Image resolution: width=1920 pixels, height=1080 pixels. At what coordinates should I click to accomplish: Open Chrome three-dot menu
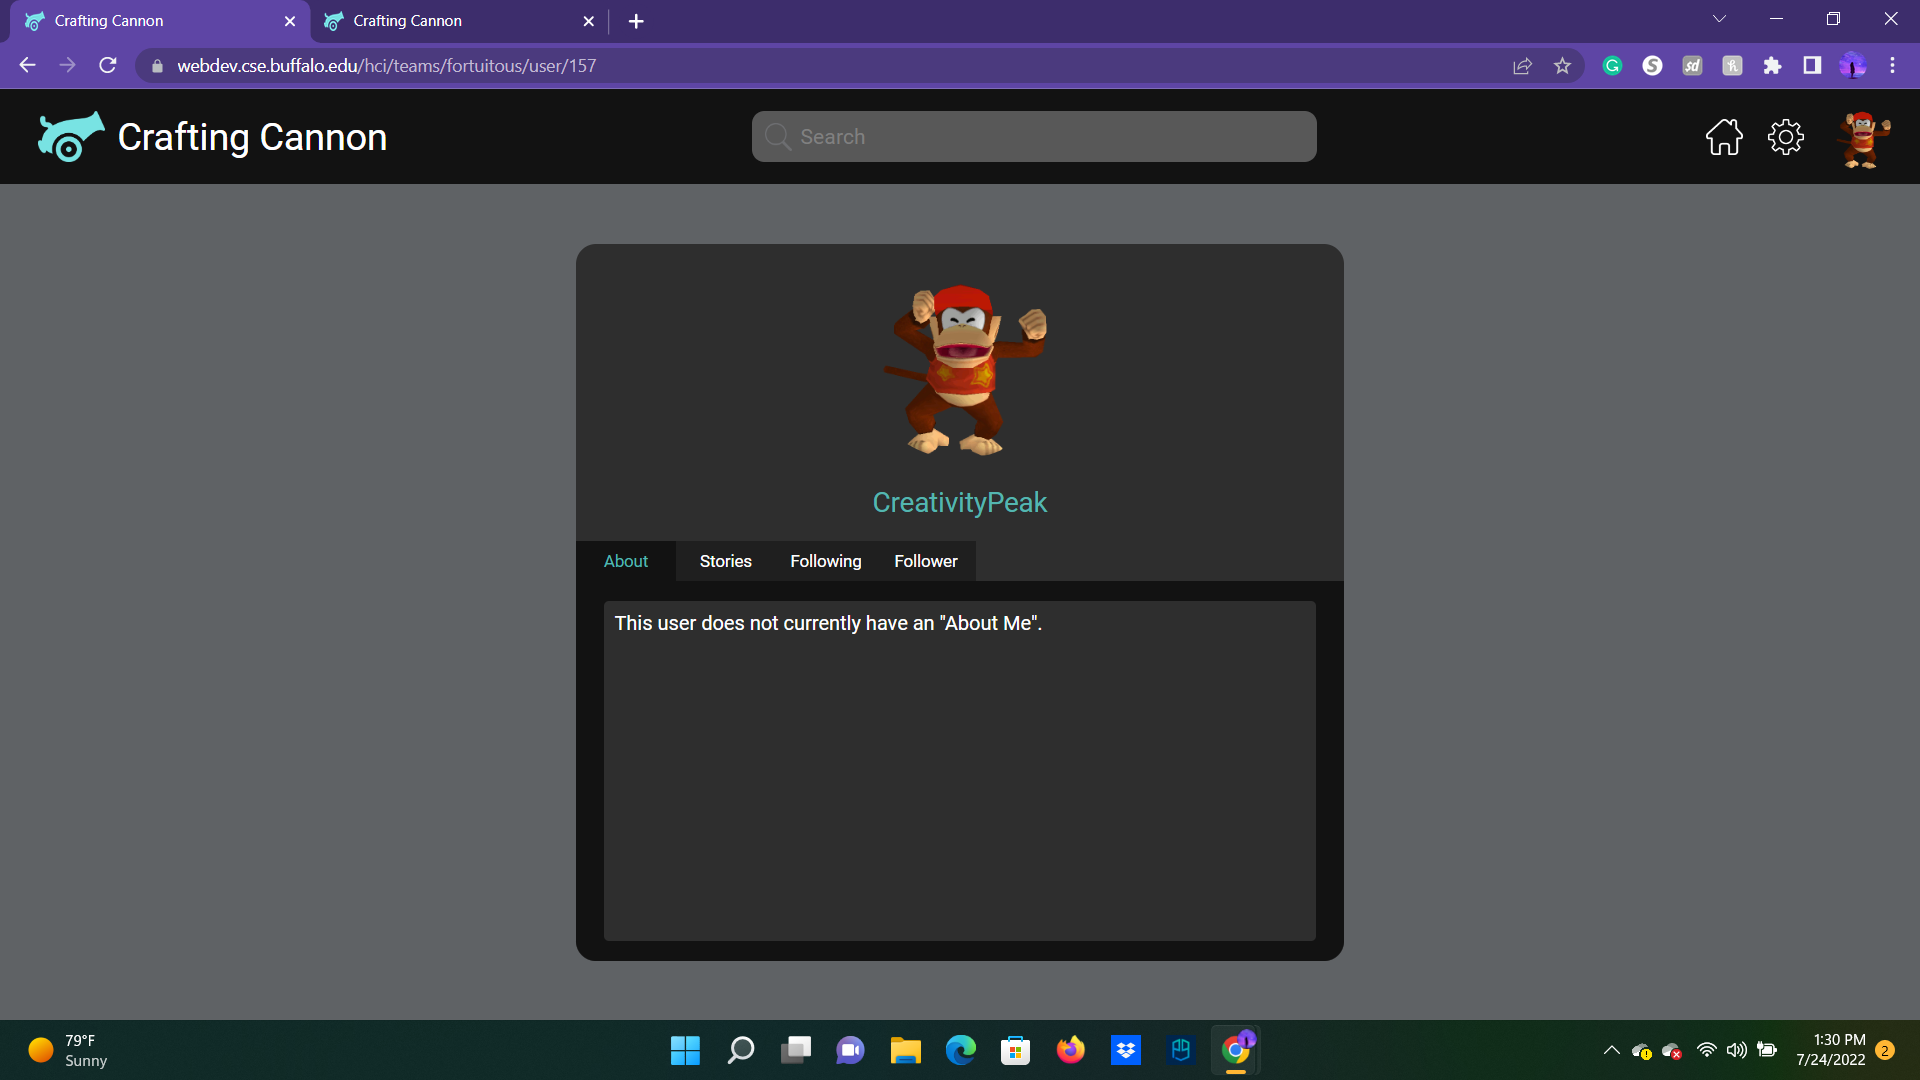[x=1892, y=65]
